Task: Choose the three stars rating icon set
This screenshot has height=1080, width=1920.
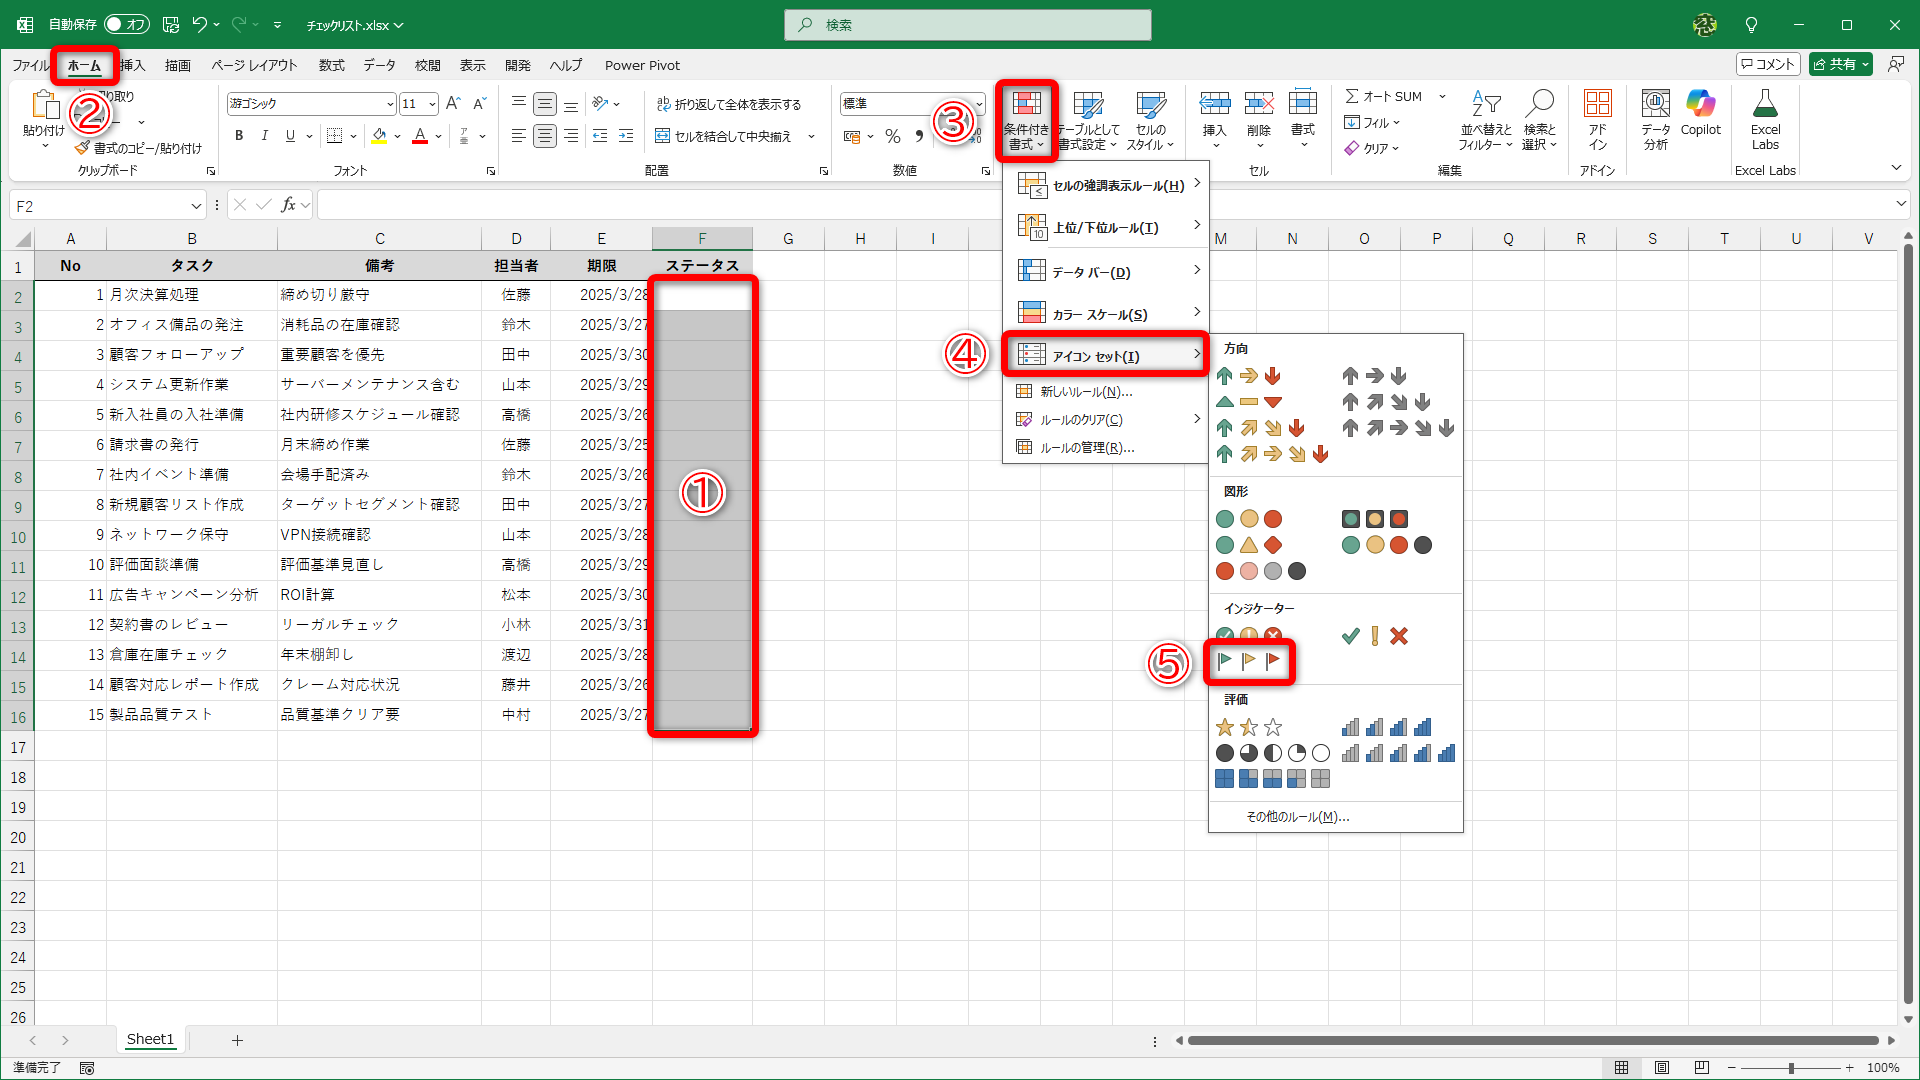Action: click(1248, 727)
